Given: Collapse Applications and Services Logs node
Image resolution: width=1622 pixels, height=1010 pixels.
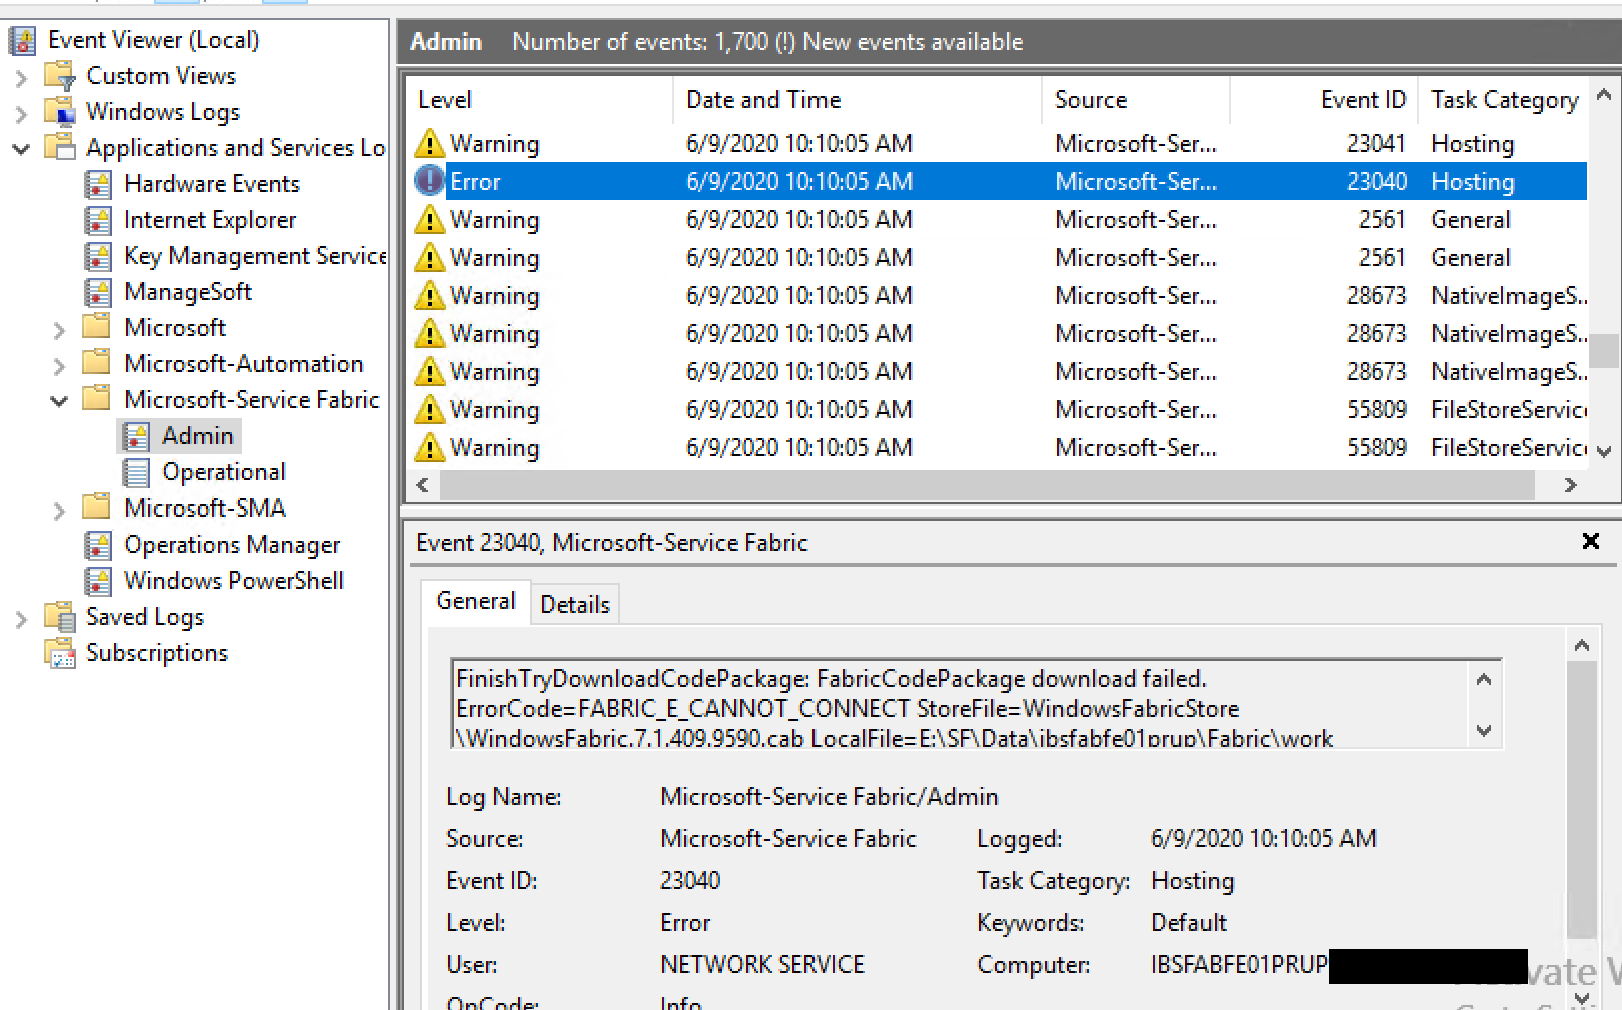Looking at the screenshot, I should pyautogui.click(x=21, y=149).
